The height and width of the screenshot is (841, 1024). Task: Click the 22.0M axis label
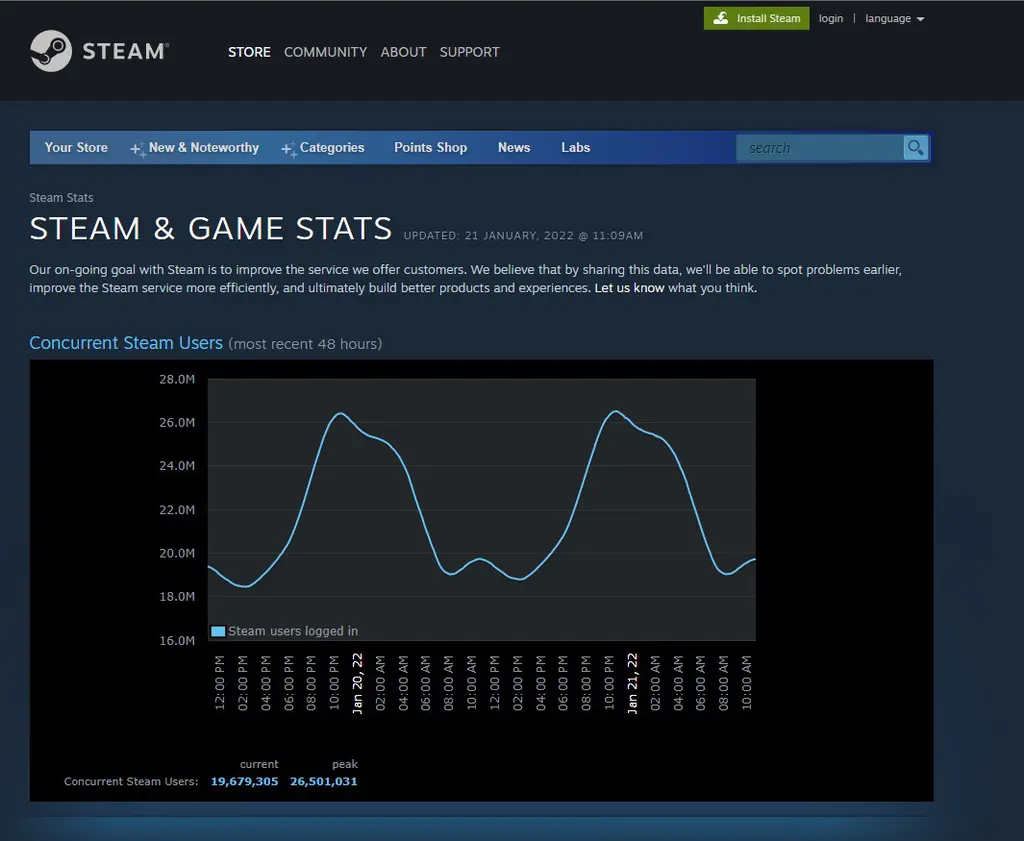(177, 510)
